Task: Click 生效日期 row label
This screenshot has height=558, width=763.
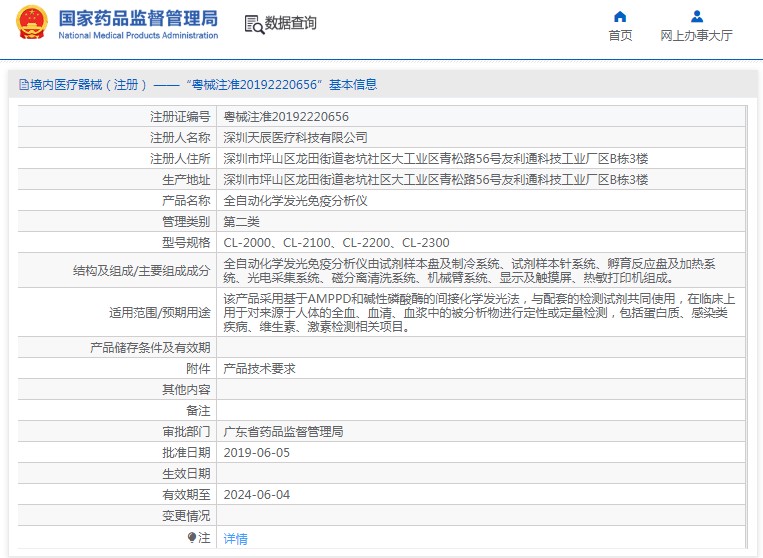Action: tap(186, 474)
